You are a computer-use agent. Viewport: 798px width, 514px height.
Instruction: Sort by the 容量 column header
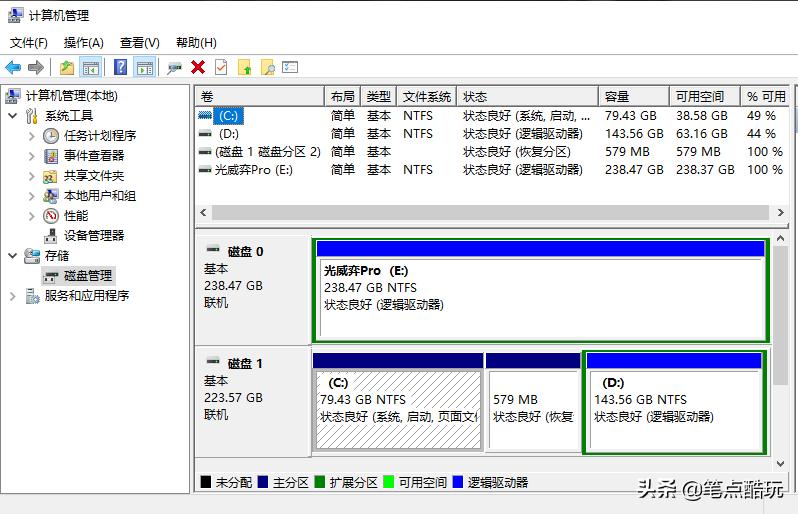pos(634,97)
